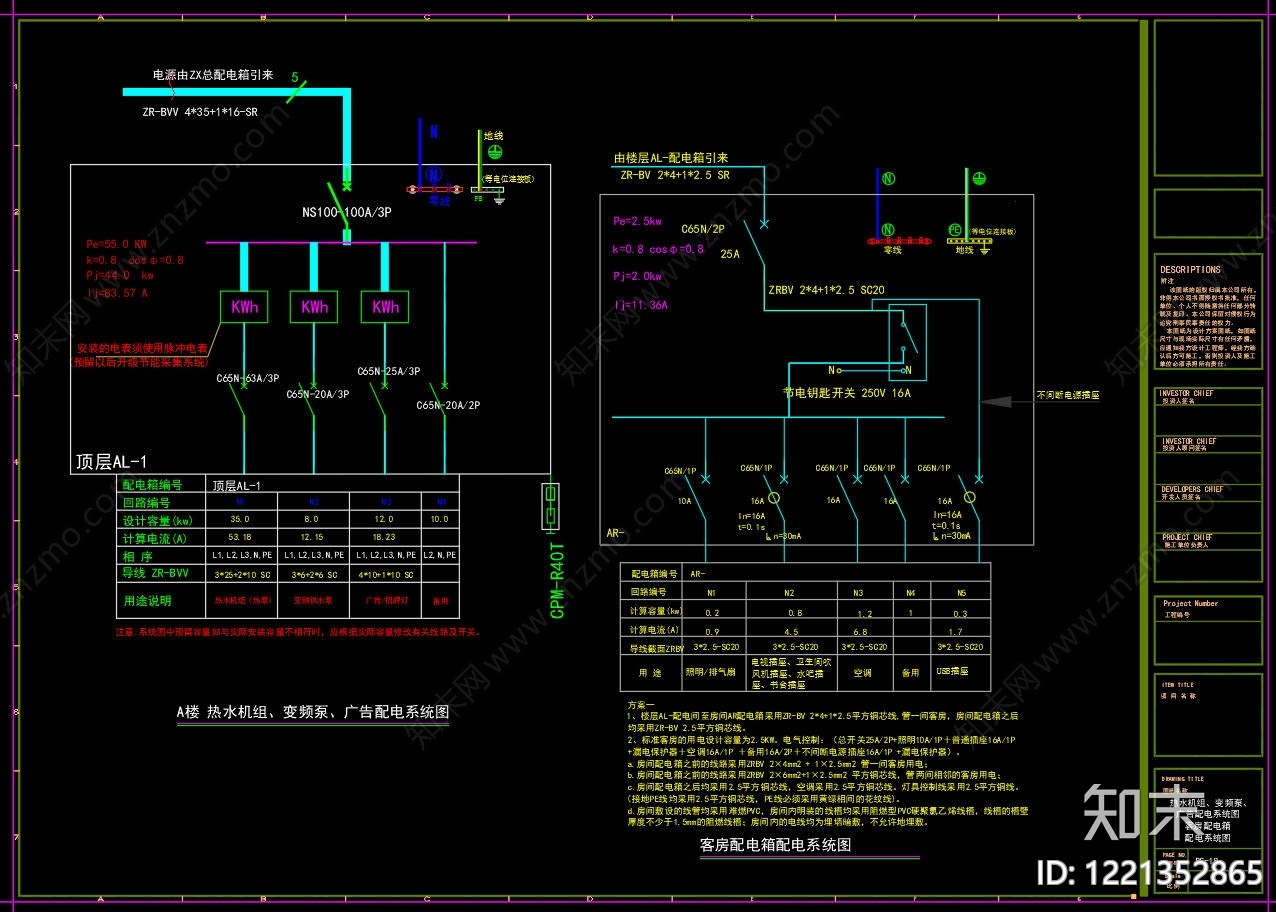
Task: Select the KWh meter box above C65N-63A/3P
Action: [x=244, y=307]
